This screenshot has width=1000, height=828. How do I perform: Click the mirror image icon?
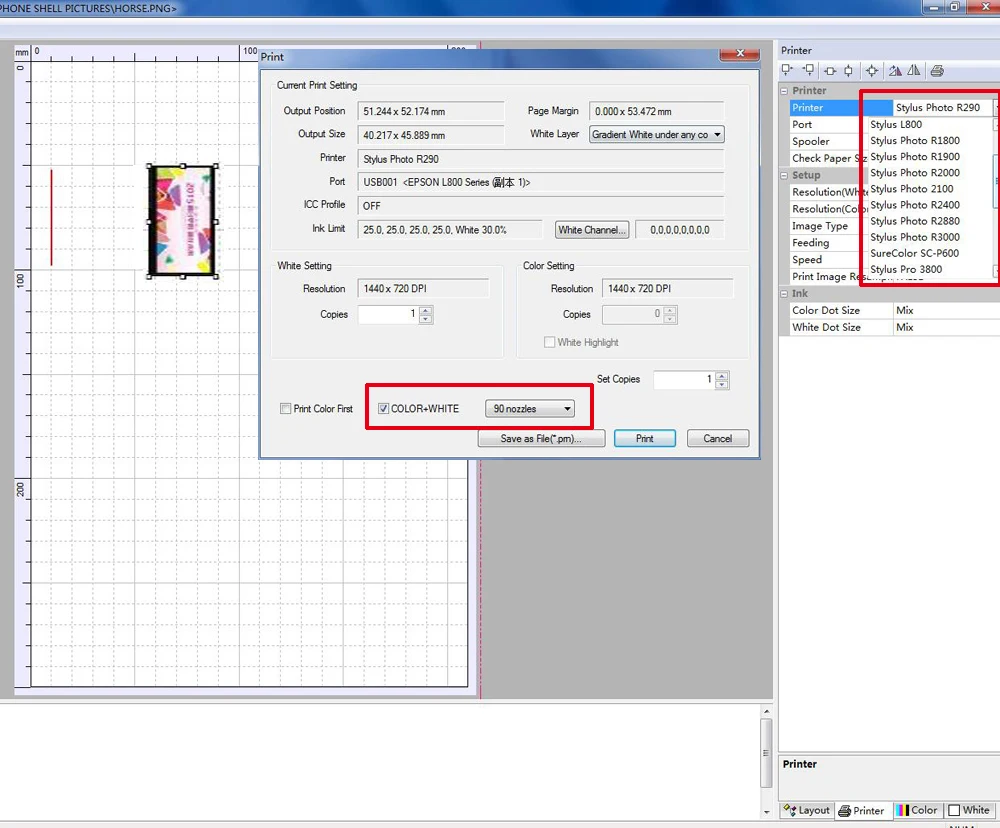tap(914, 71)
